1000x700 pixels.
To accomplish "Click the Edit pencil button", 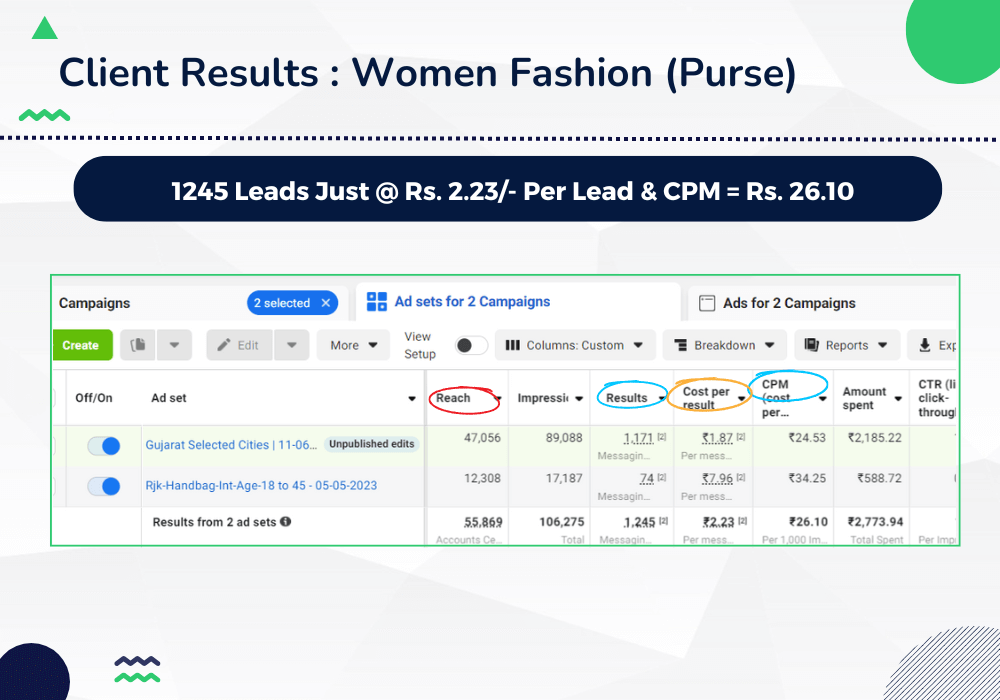I will tap(238, 345).
